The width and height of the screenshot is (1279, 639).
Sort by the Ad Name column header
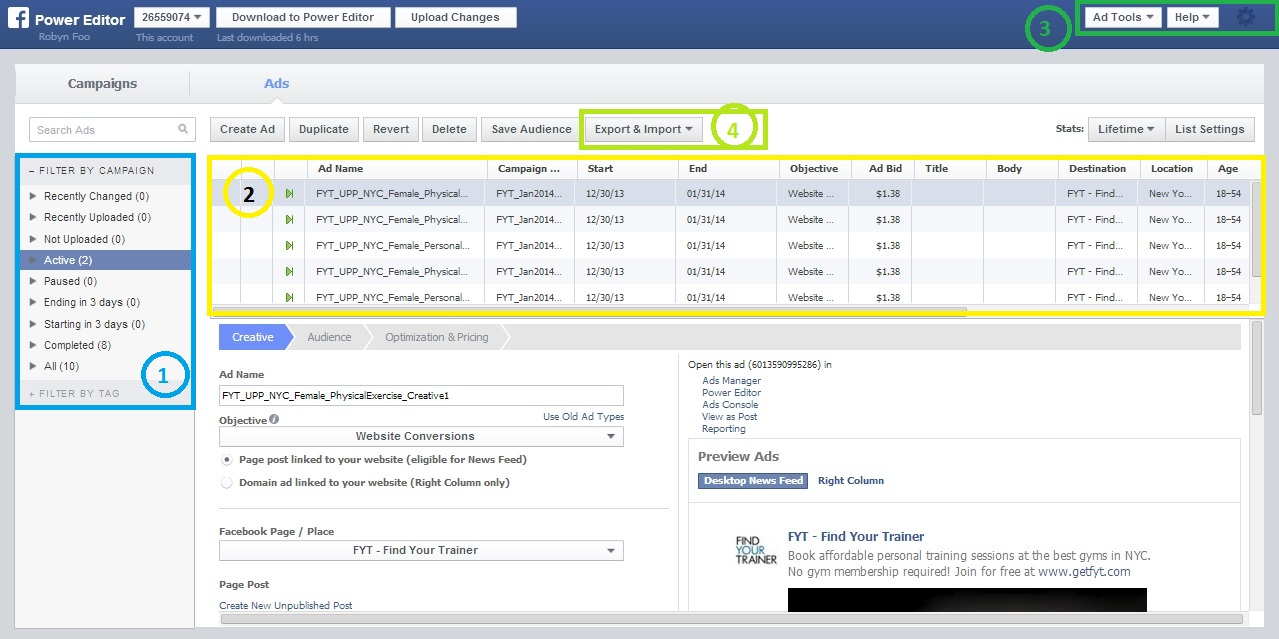point(396,169)
